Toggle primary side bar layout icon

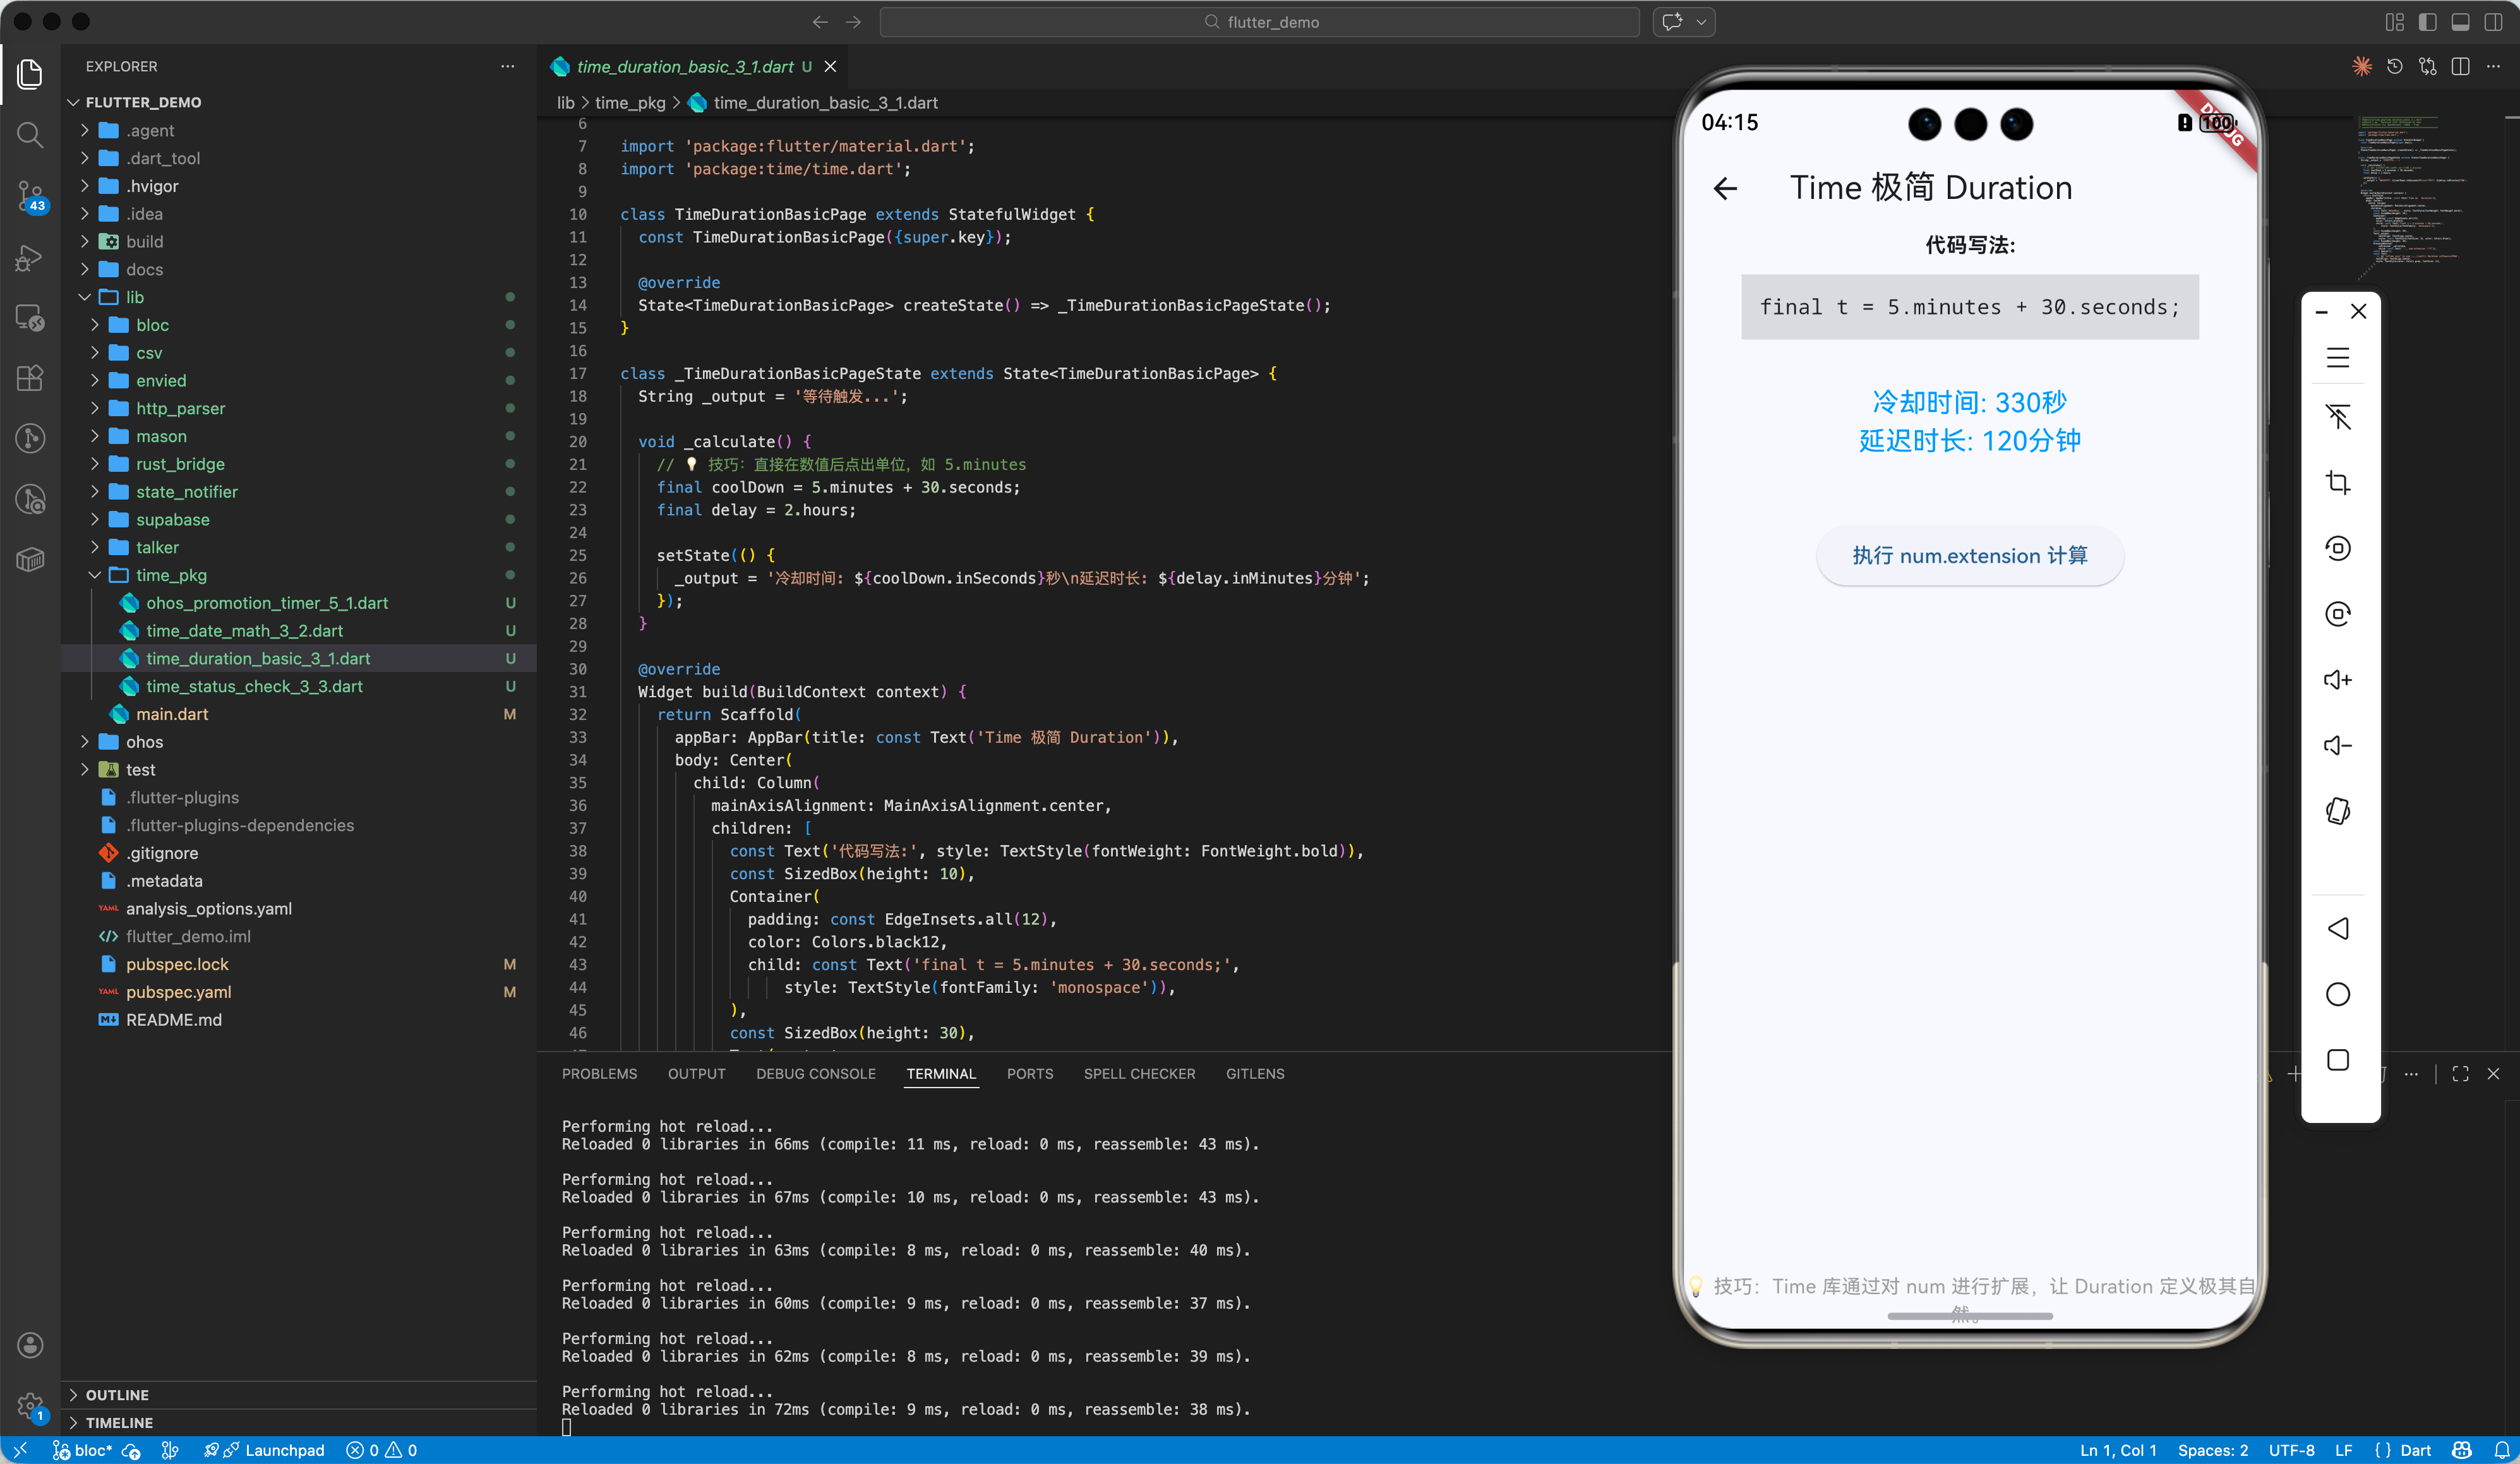coord(2427,22)
